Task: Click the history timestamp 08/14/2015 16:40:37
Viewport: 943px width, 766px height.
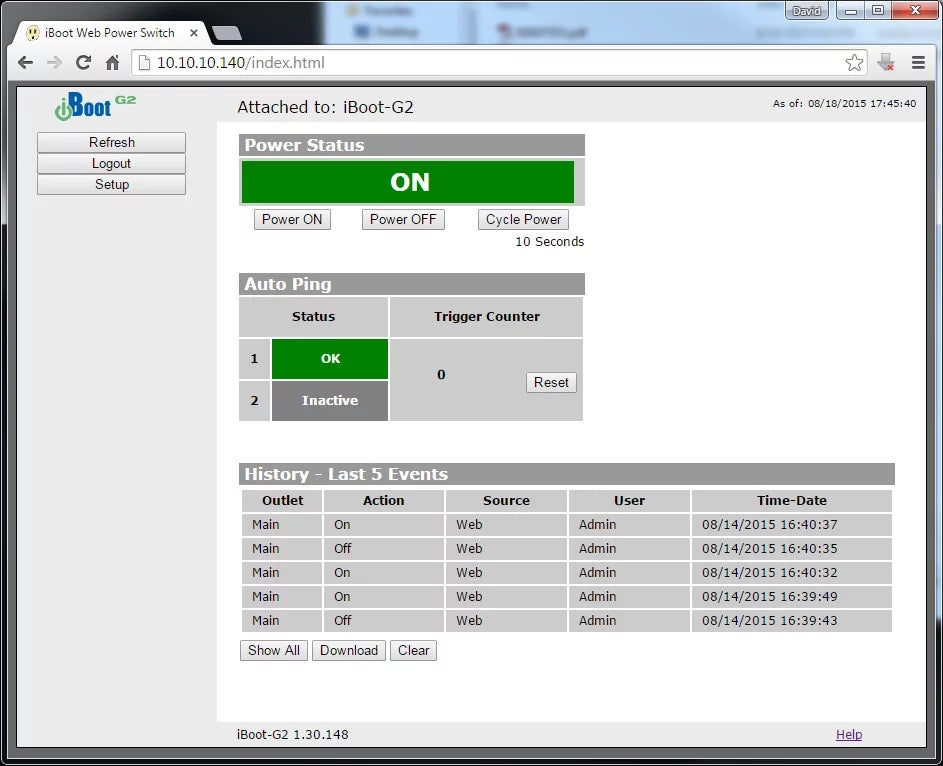Action: coord(769,525)
